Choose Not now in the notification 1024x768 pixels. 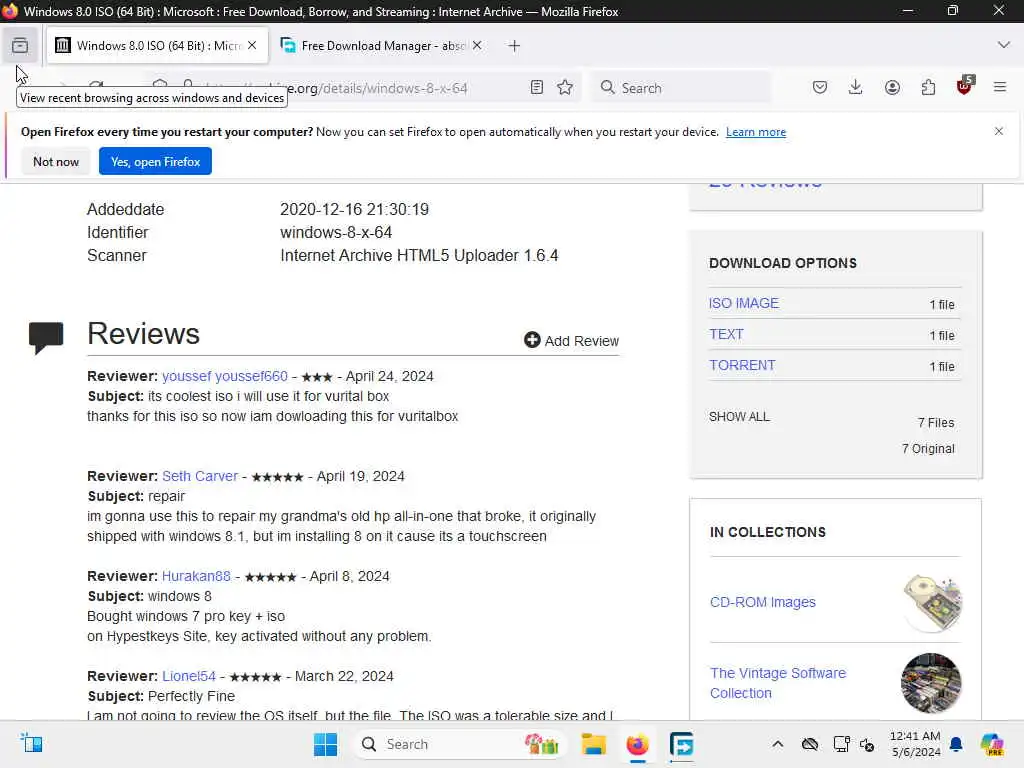pyautogui.click(x=56, y=161)
